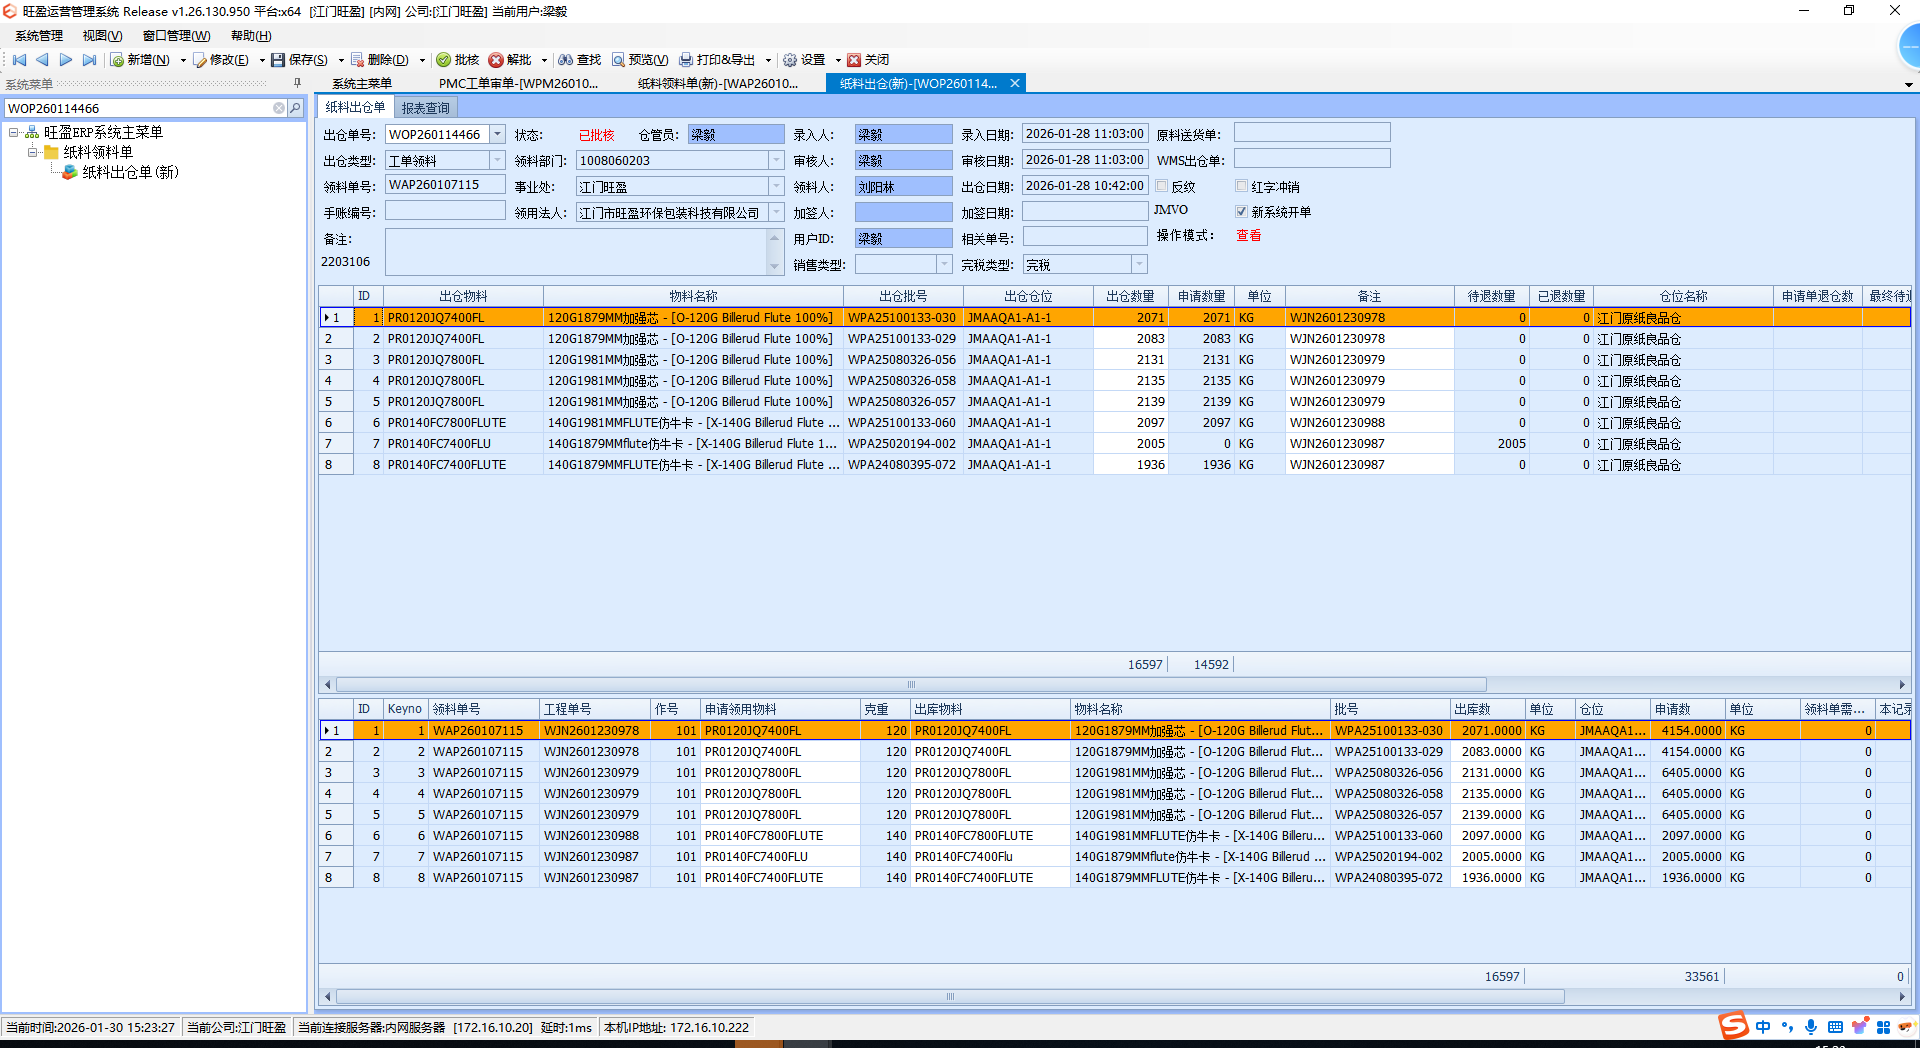The width and height of the screenshot is (1920, 1048).
Task: Open the 保存 dropdown arrow
Action: pos(341,60)
